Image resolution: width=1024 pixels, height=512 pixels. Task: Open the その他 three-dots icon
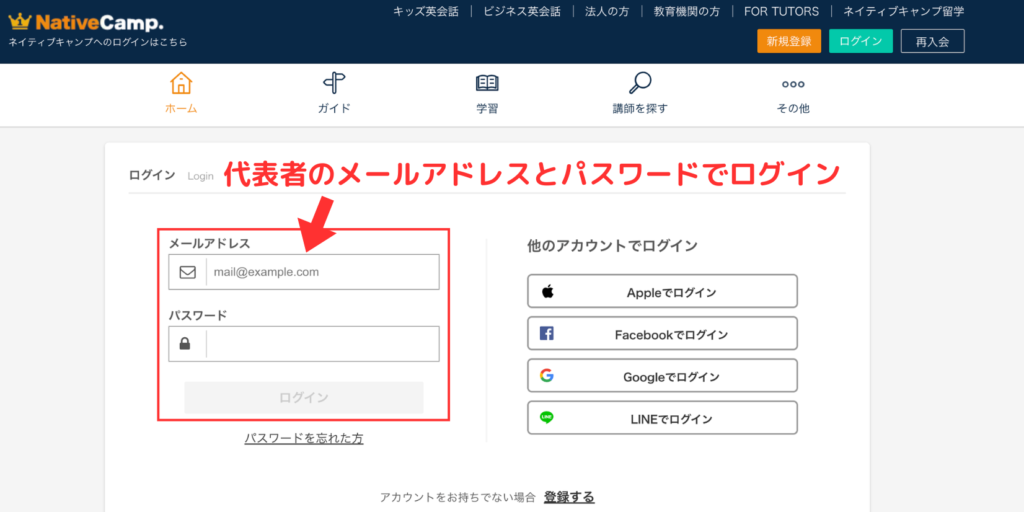pos(793,84)
